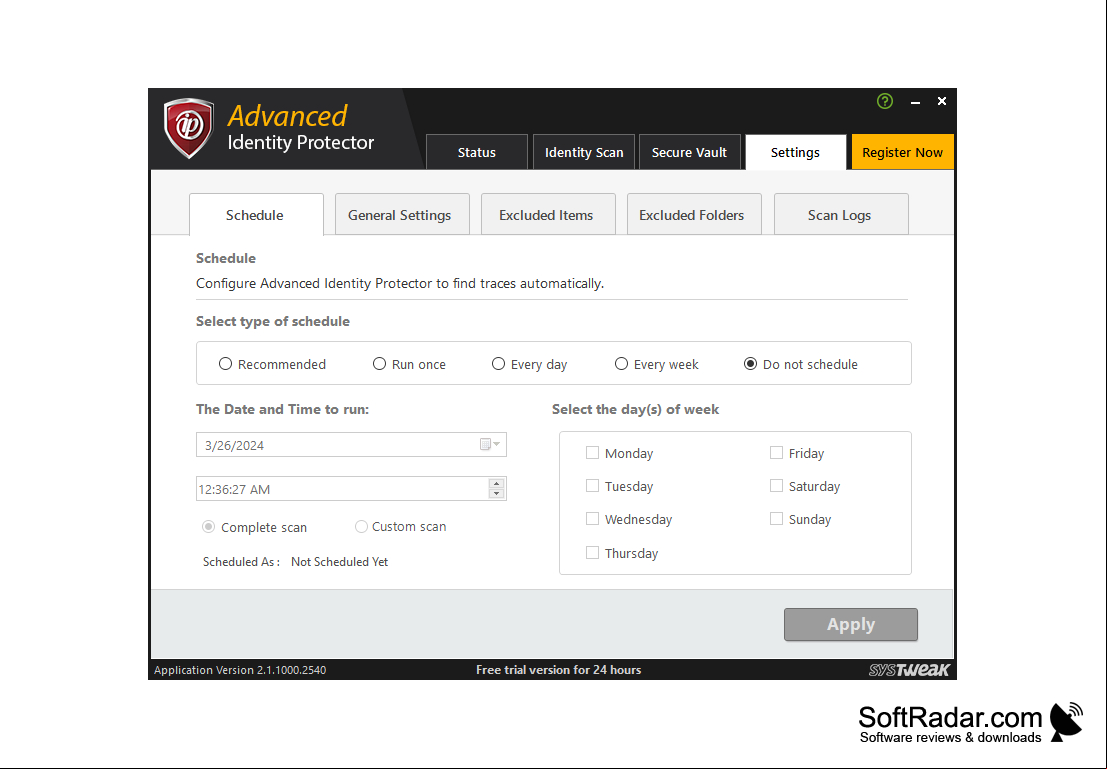The height and width of the screenshot is (769, 1107).
Task: Tick the Friday checkbox
Action: click(776, 453)
